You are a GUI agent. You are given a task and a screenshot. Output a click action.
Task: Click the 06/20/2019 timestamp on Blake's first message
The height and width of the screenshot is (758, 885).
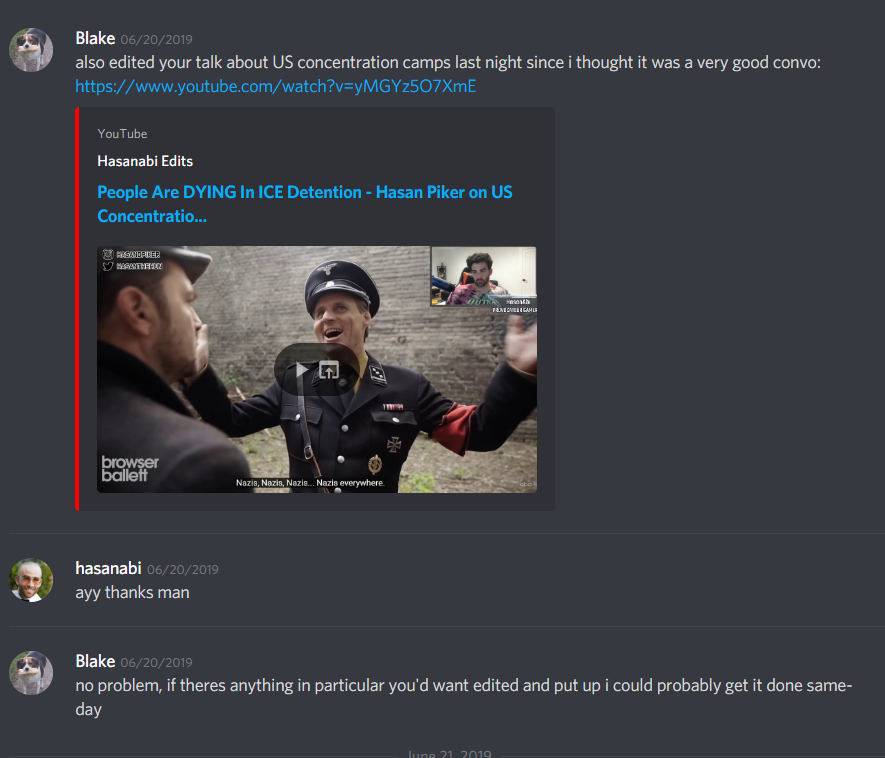tap(156, 40)
